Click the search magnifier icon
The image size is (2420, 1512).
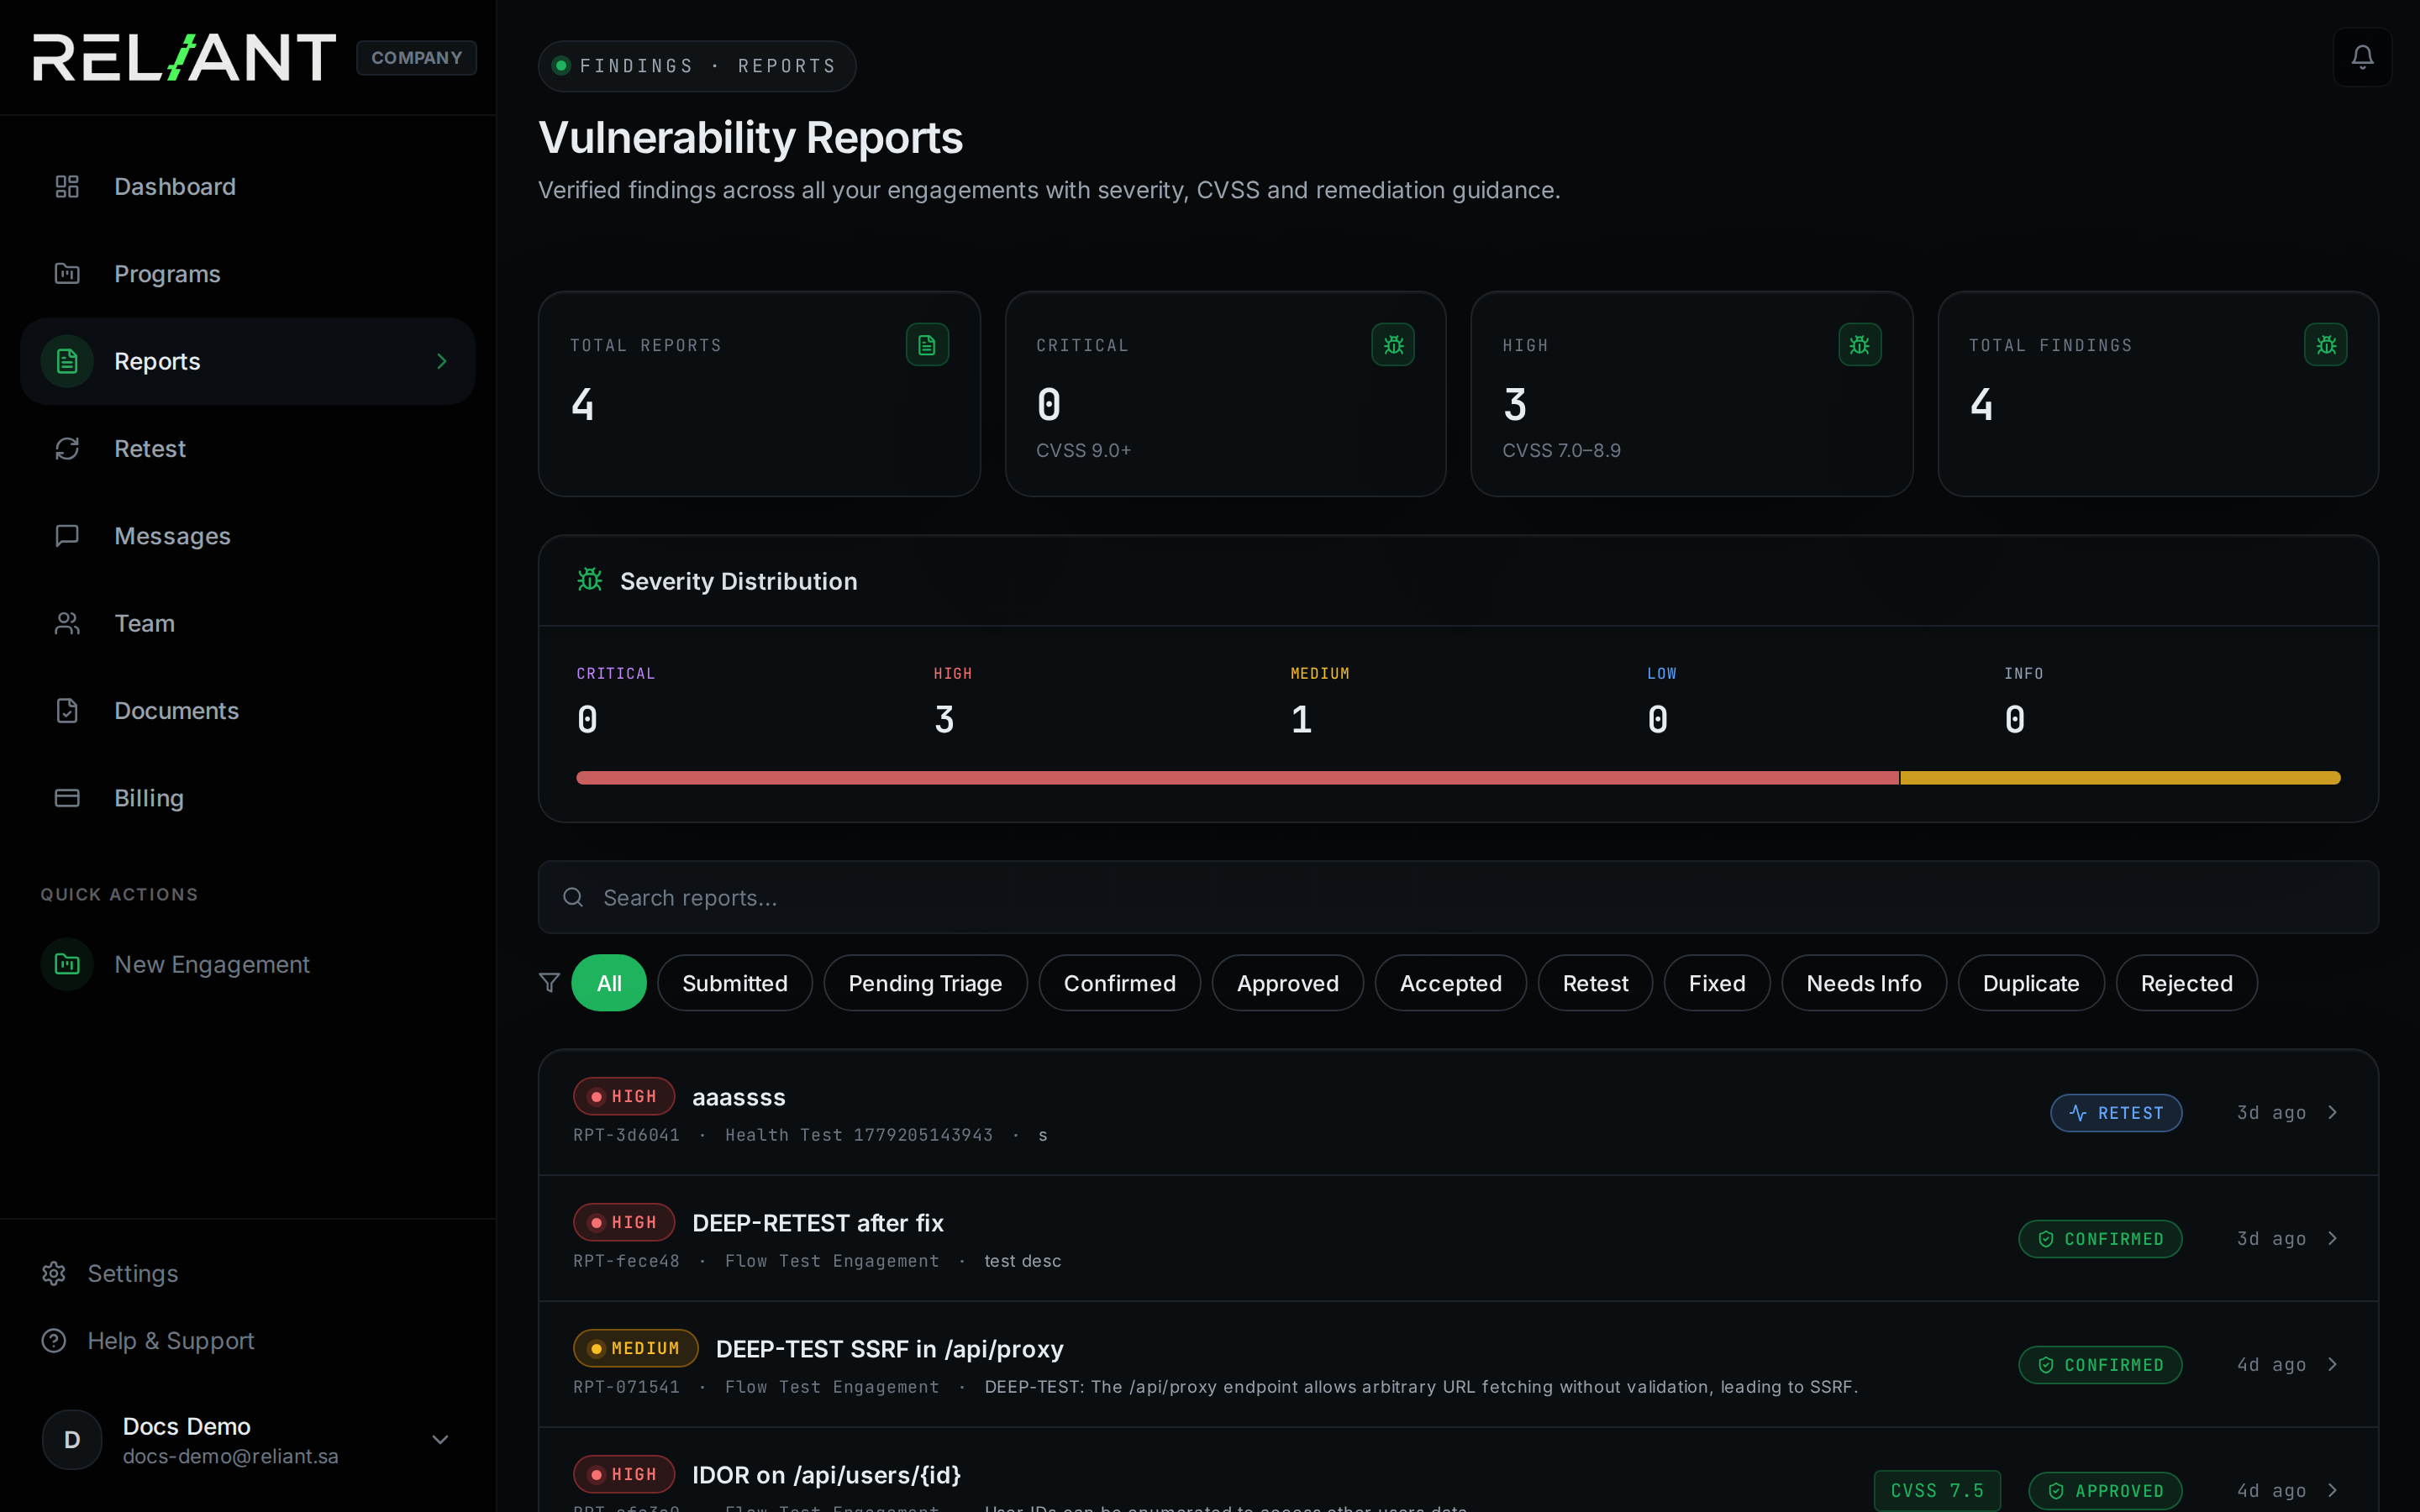pyautogui.click(x=573, y=897)
